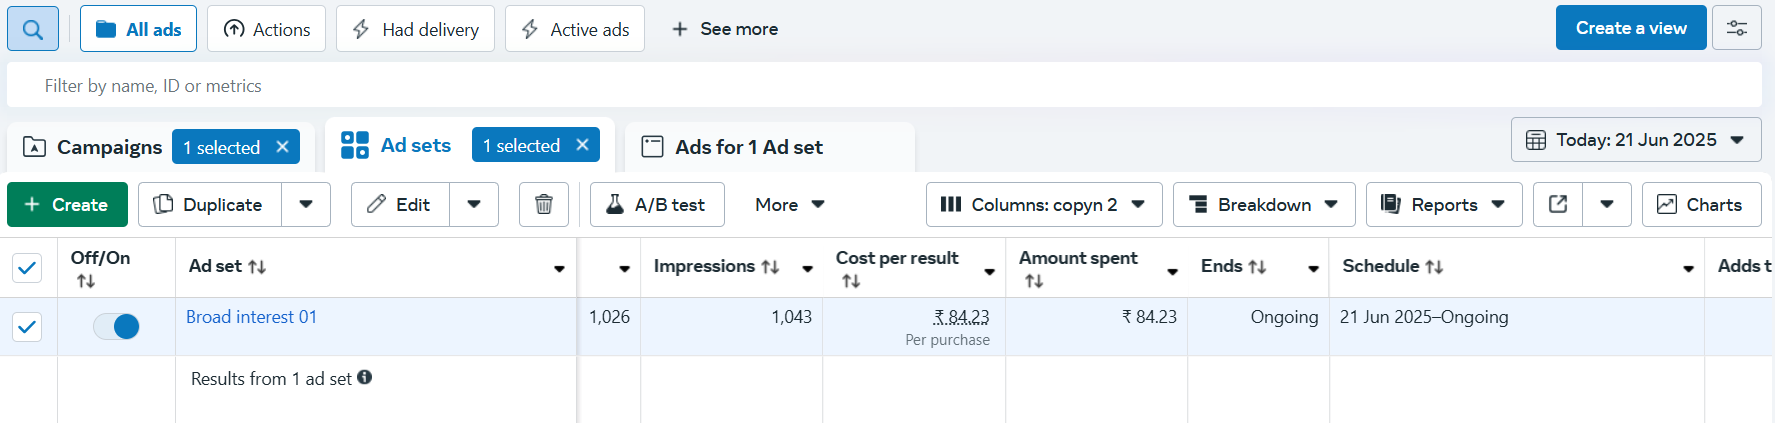This screenshot has height=423, width=1775.
Task: Click the export share icon button
Action: click(x=1558, y=204)
